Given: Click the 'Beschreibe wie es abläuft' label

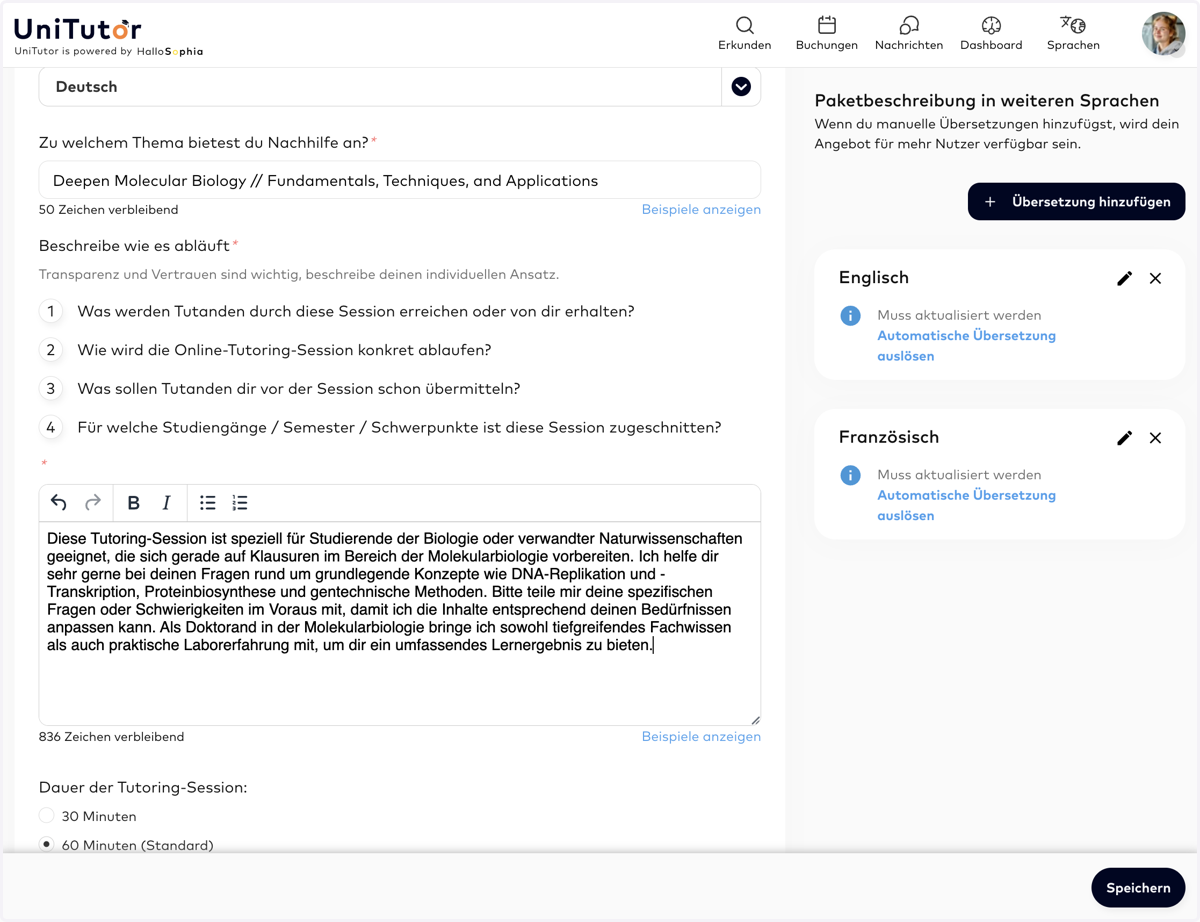Looking at the screenshot, I should click(x=134, y=246).
